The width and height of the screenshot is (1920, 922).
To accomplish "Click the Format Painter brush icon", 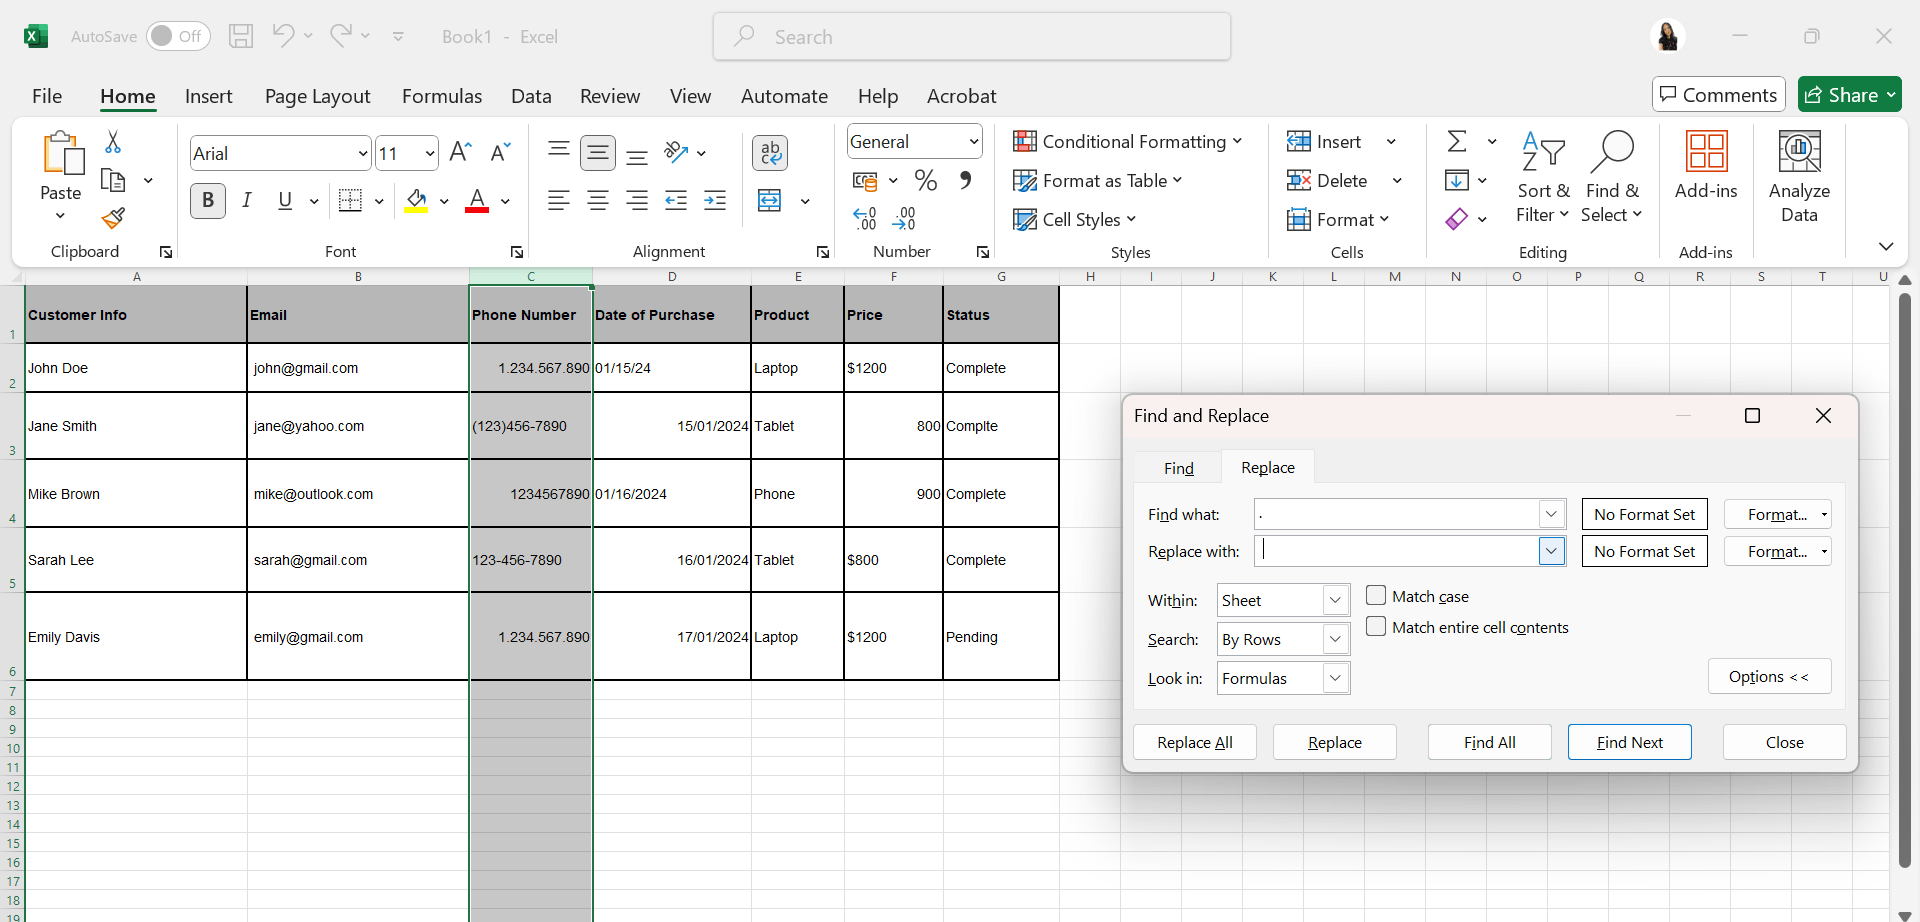I will 113,217.
